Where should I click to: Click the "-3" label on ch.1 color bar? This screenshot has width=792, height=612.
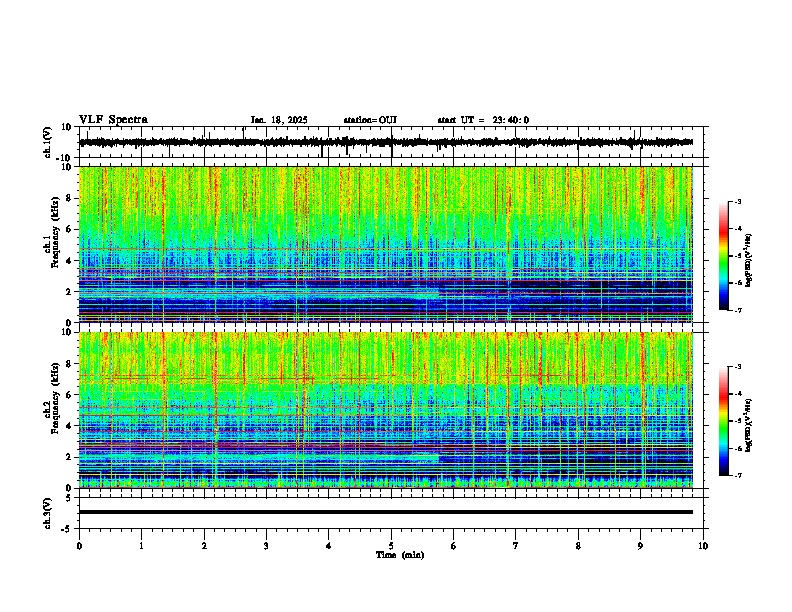click(737, 201)
